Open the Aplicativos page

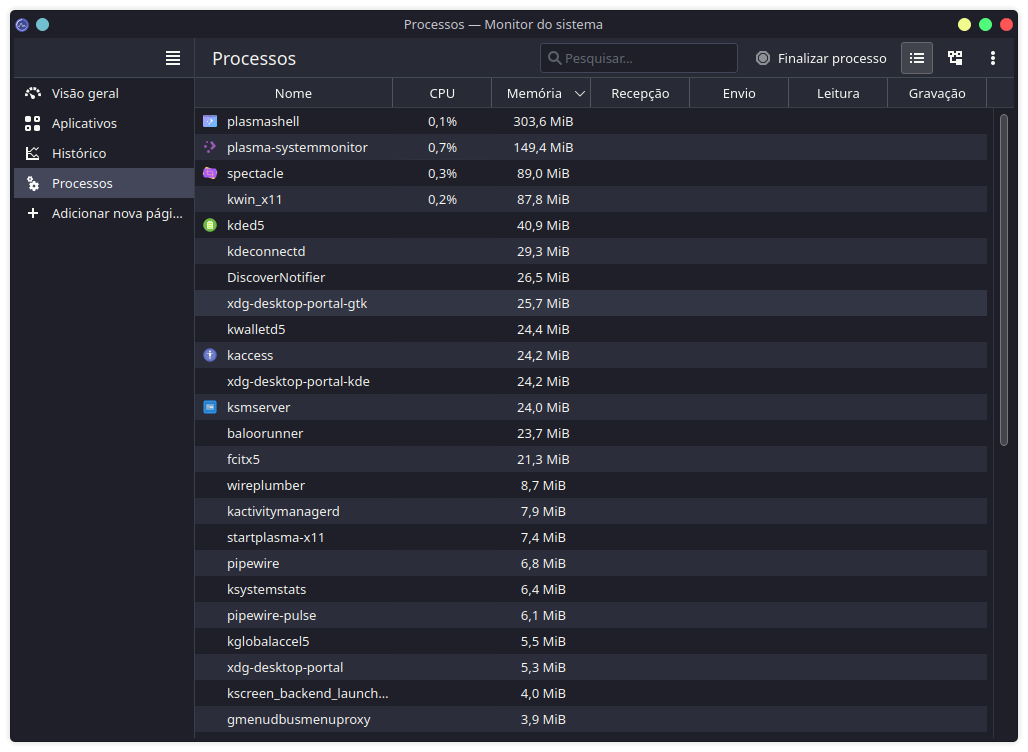pos(104,123)
